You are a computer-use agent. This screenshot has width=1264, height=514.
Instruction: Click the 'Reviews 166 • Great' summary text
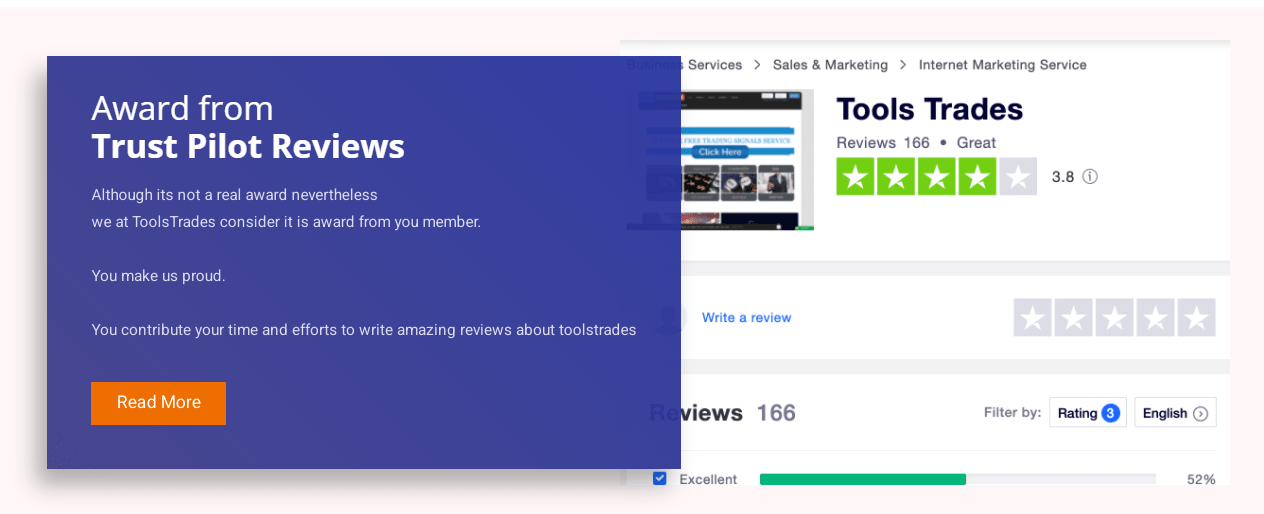[916, 143]
